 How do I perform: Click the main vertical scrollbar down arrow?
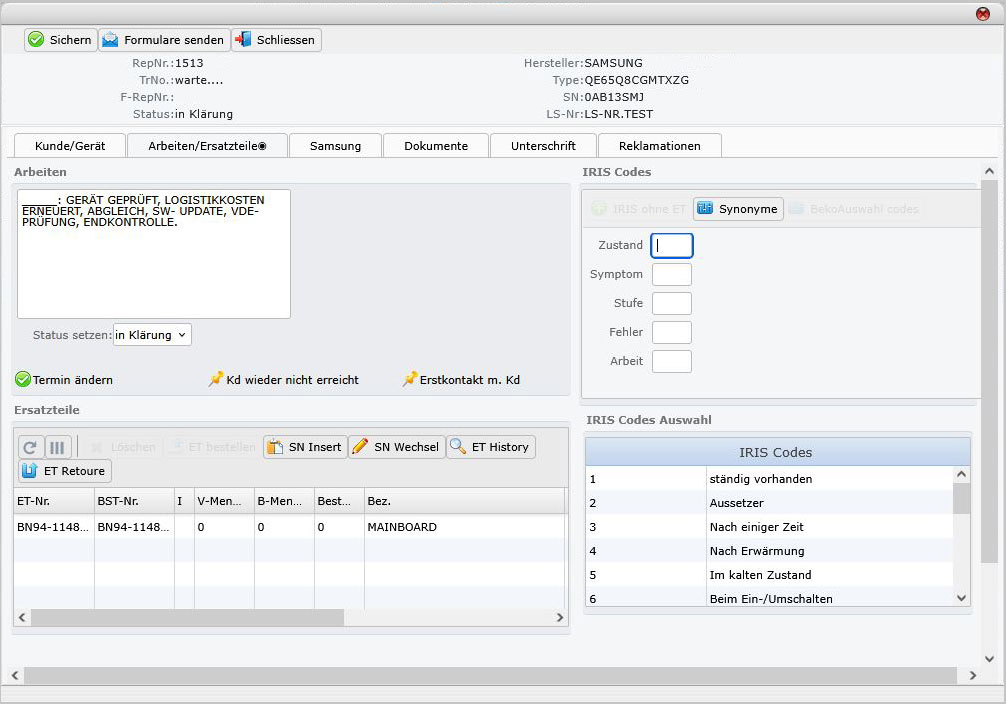coord(989,658)
